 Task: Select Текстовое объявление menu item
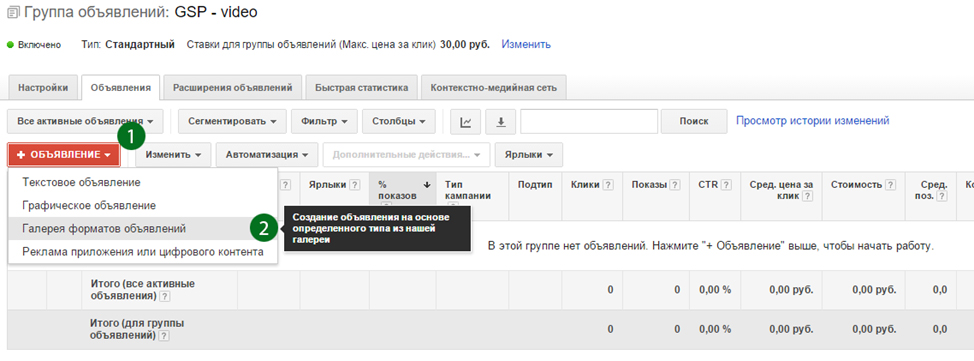(143, 183)
